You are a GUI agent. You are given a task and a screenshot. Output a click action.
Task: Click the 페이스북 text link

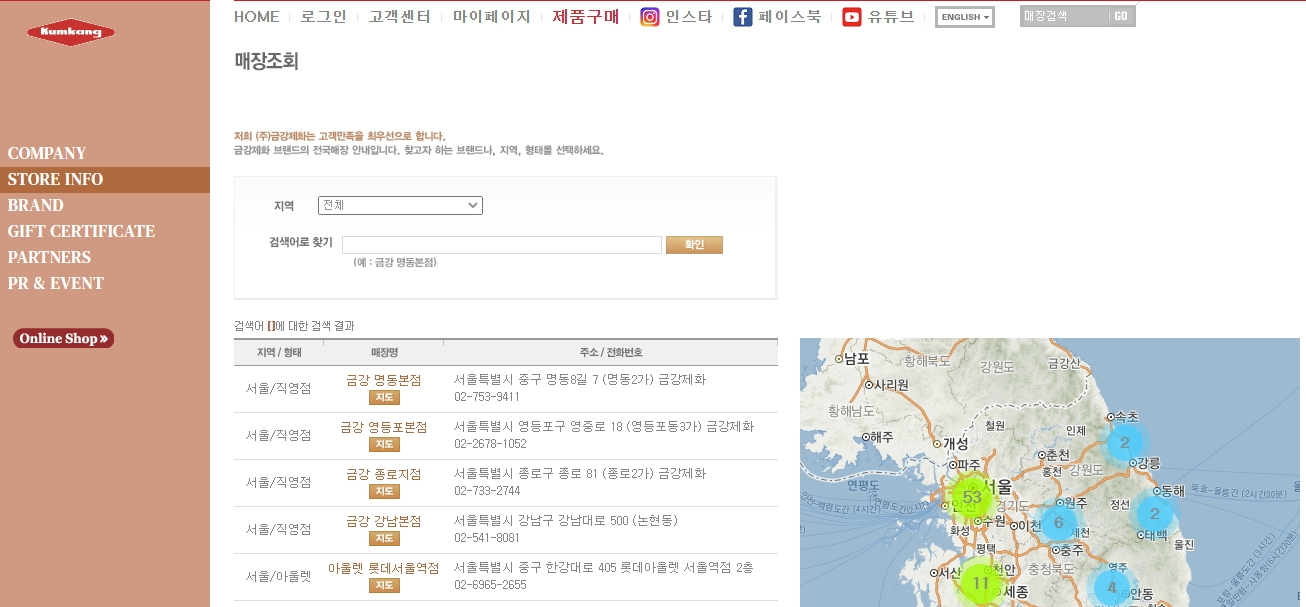pos(790,17)
